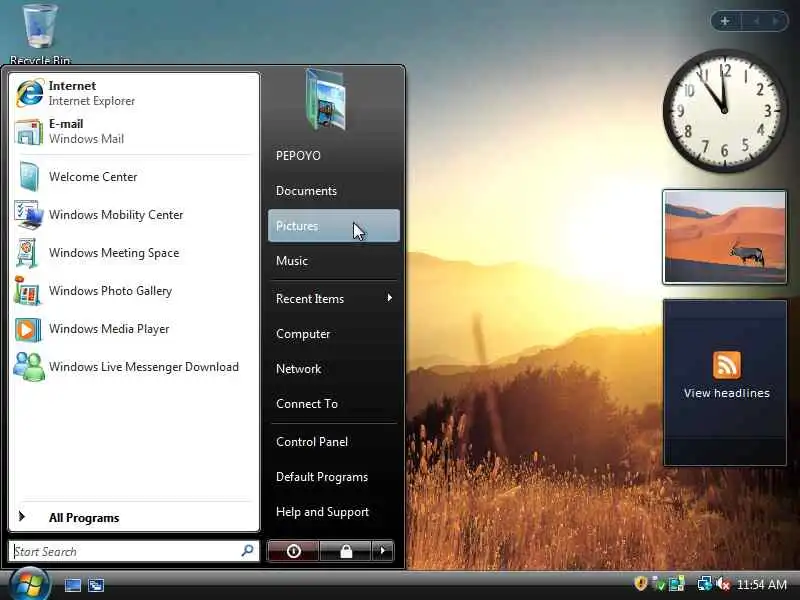Add a gadget with sidebar plus
The height and width of the screenshot is (600, 800).
725,21
